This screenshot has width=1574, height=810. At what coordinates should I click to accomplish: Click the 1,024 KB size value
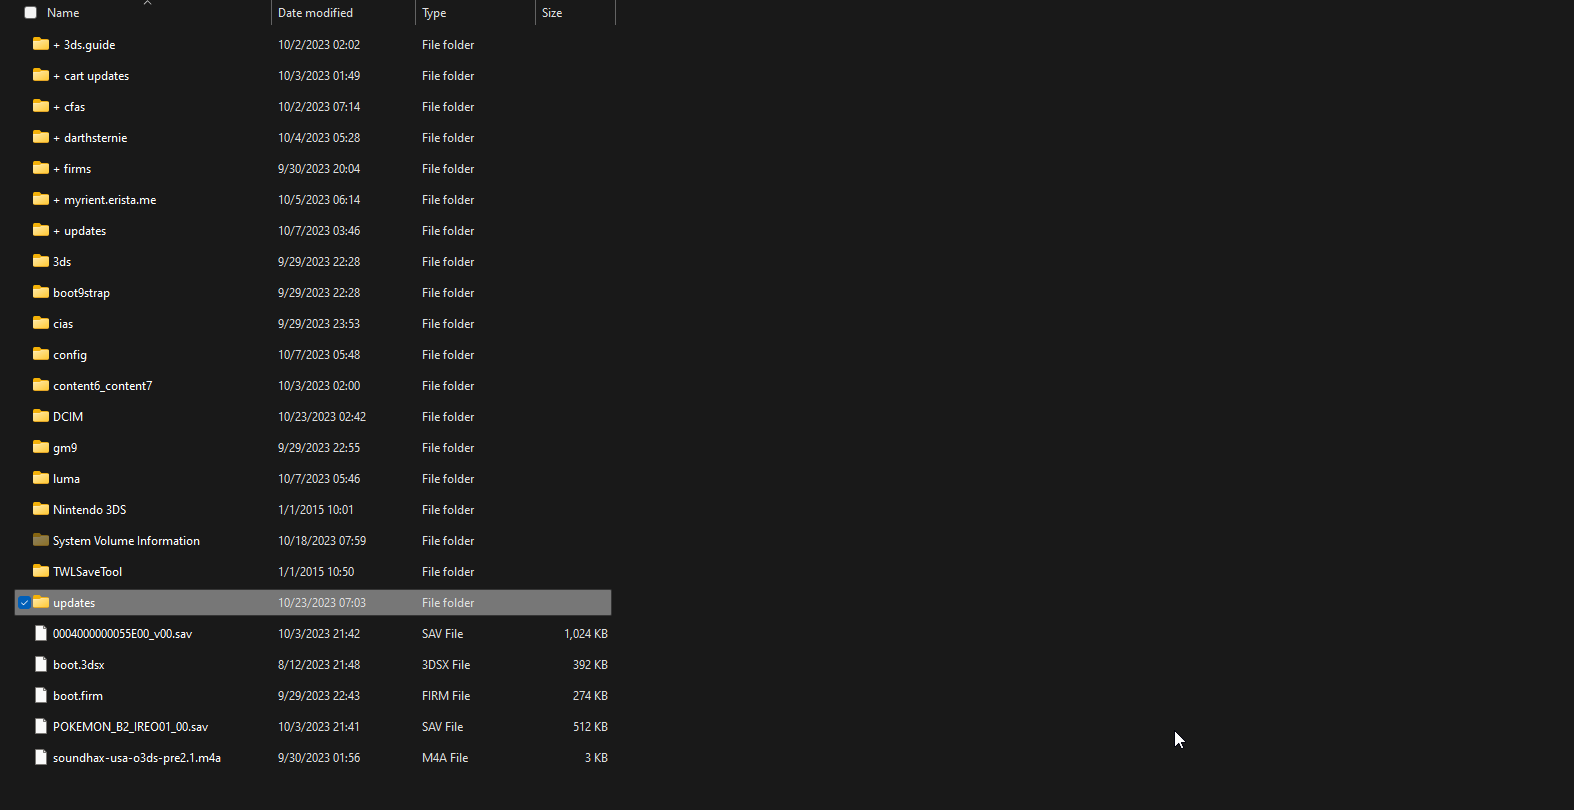pos(586,634)
